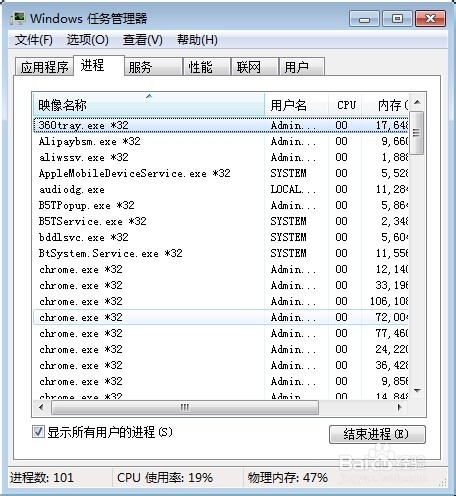Select the 进程 tab
Screen dimensions: 456x496
click(99, 66)
